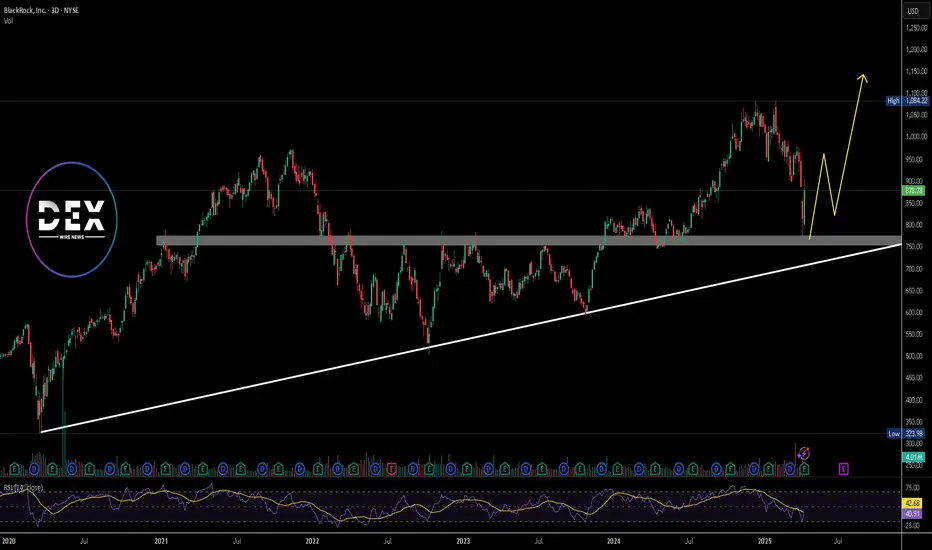Click the 25.00 RSI scale label

click(x=912, y=526)
